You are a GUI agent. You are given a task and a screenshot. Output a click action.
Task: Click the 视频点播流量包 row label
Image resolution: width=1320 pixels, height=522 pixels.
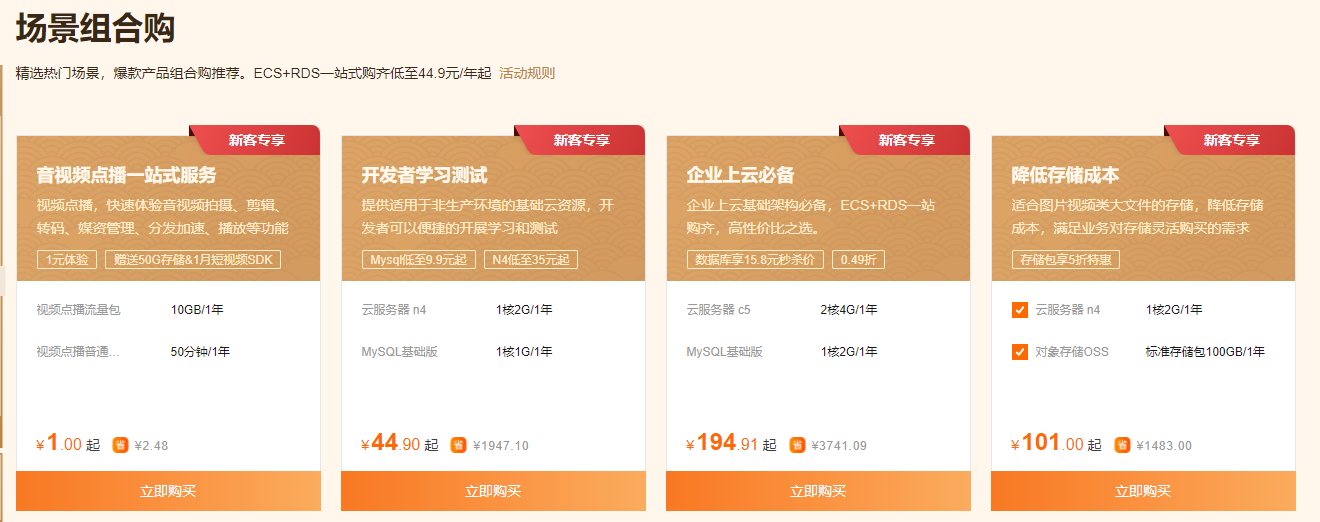coord(78,310)
